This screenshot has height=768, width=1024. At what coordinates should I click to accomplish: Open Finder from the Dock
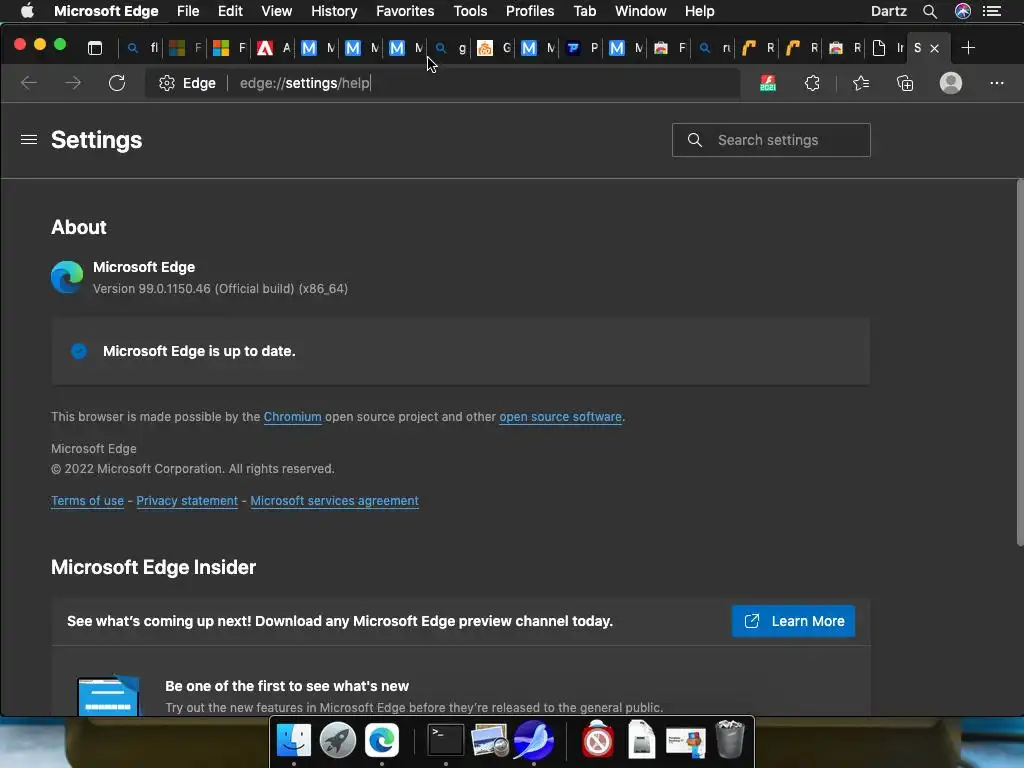point(294,741)
